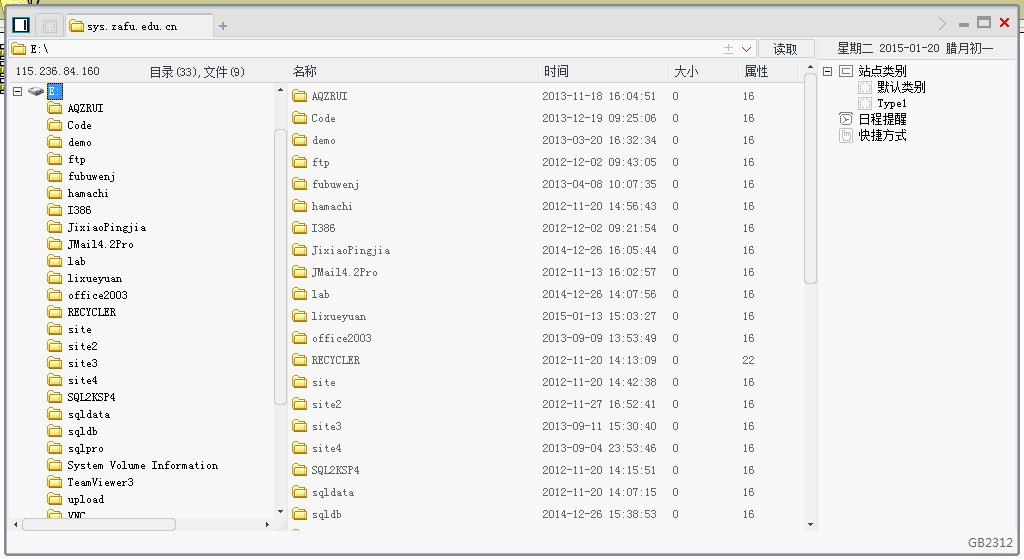Click the file list vertical scrollbar thumb
This screenshot has height=560, width=1024.
[x=810, y=179]
